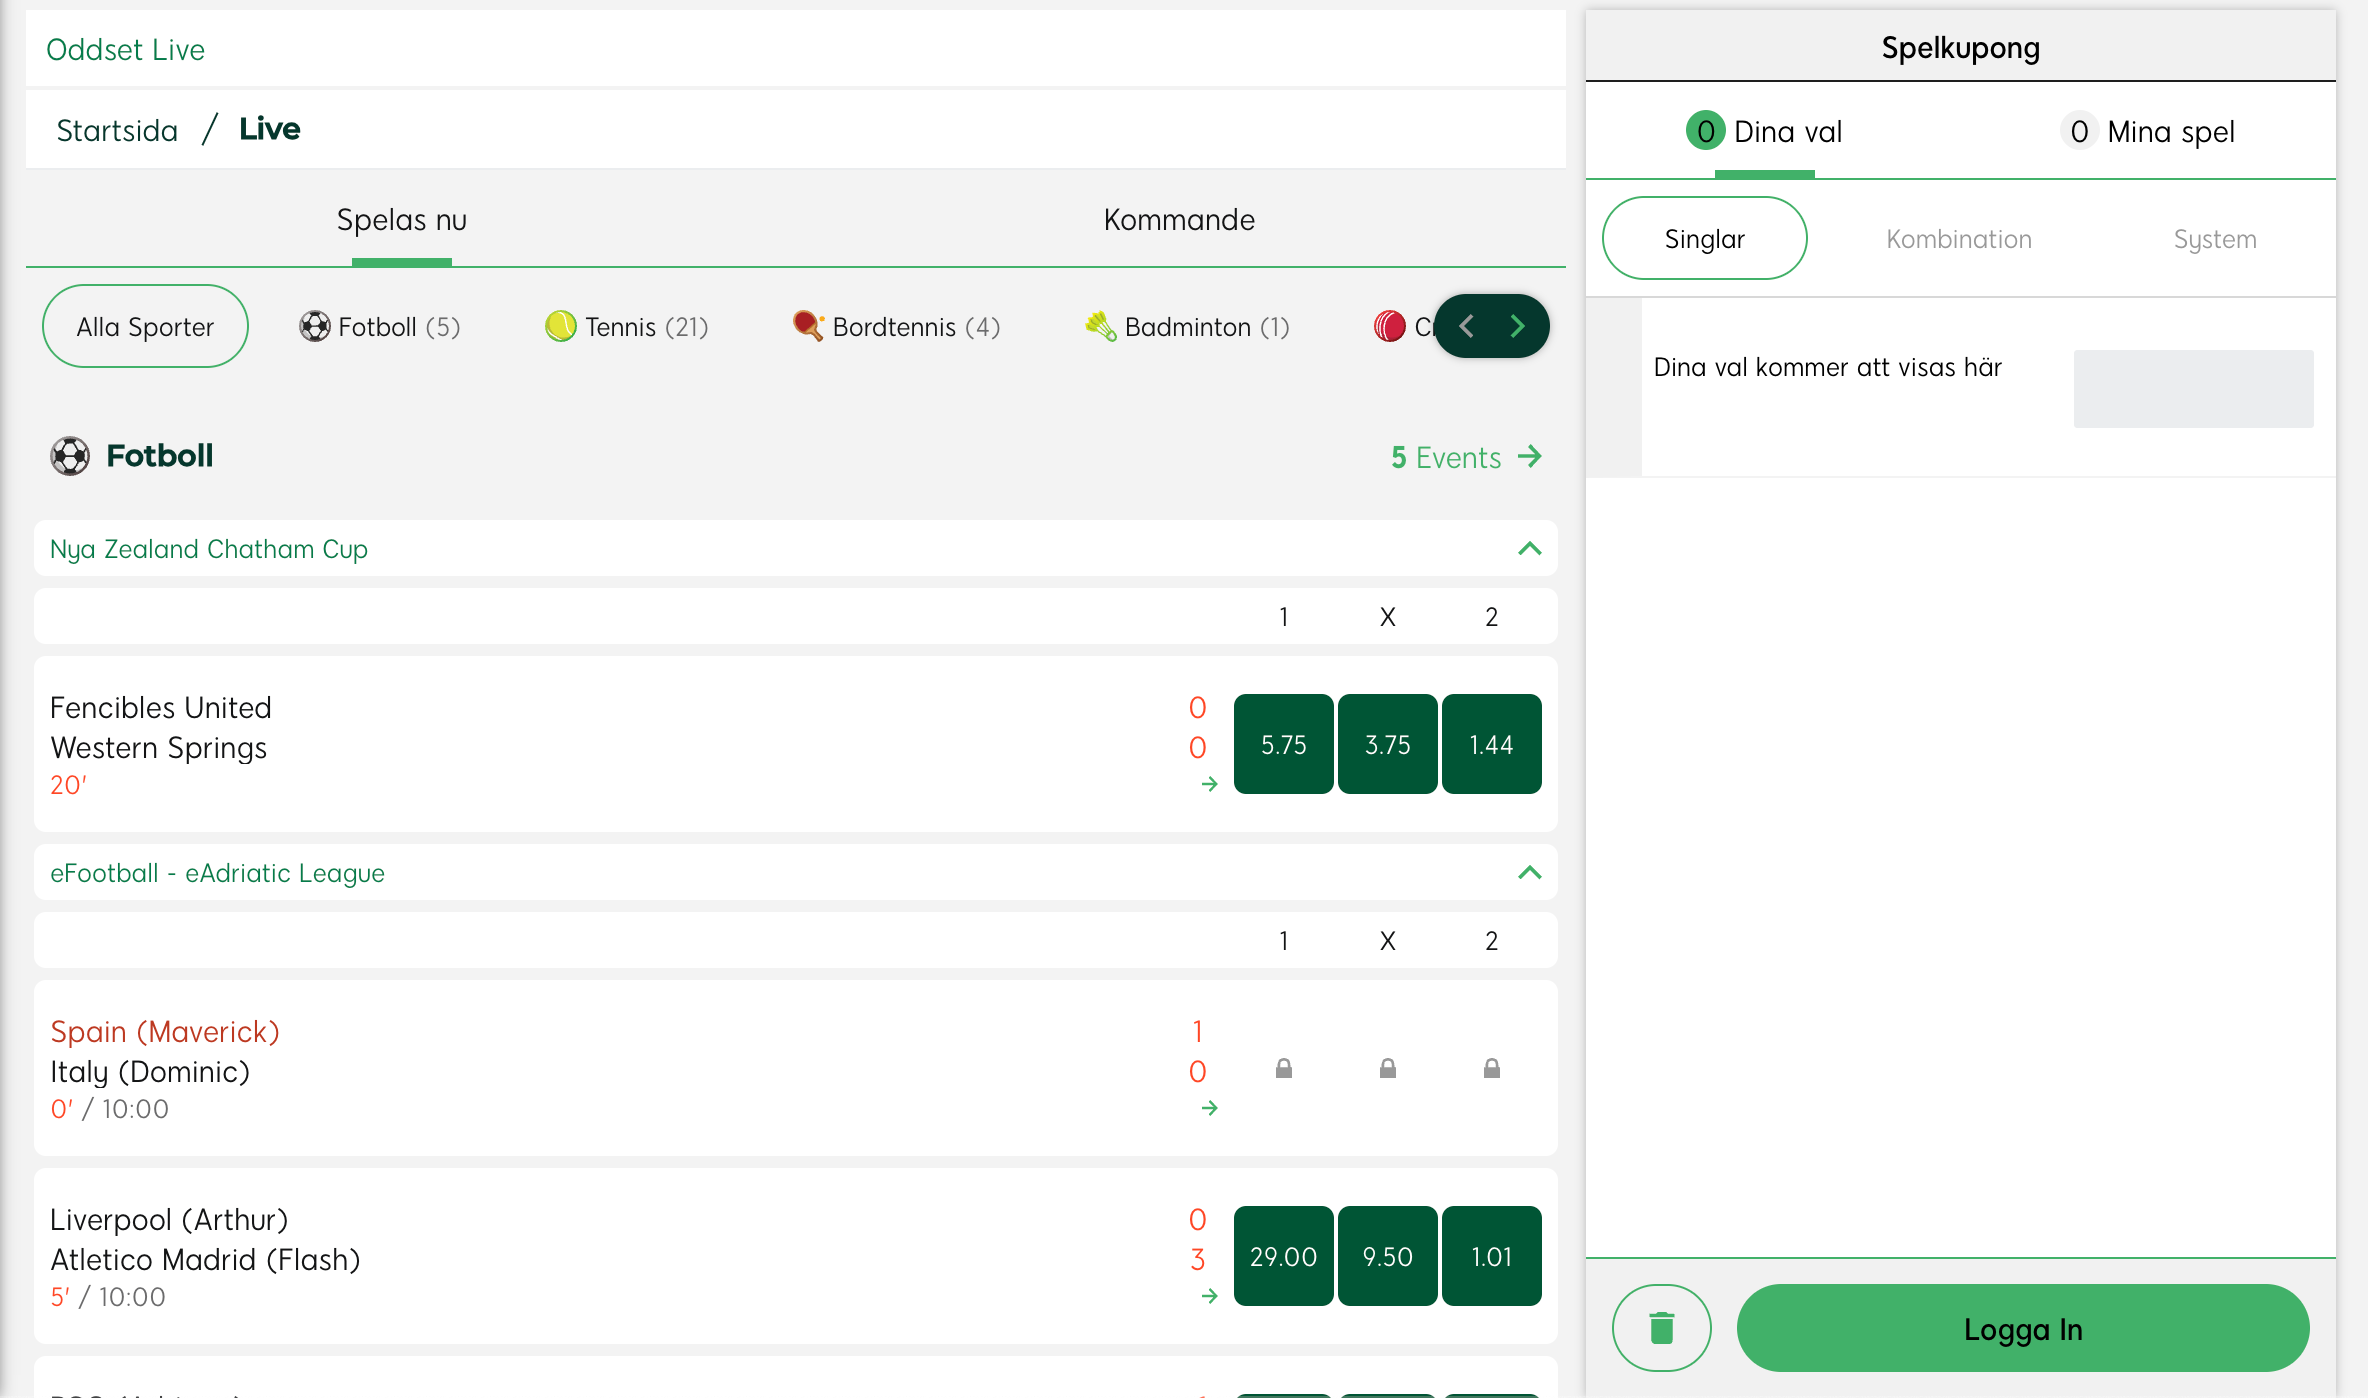Open Fencibles United match details arrow
The image size is (2368, 1398).
tap(1209, 784)
